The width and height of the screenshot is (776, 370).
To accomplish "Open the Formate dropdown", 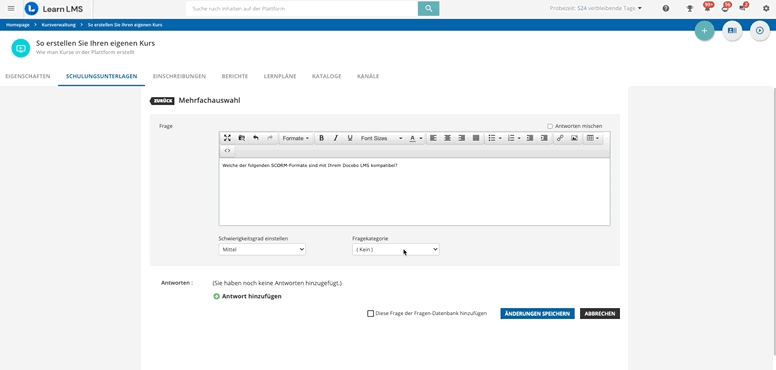I will [x=295, y=138].
